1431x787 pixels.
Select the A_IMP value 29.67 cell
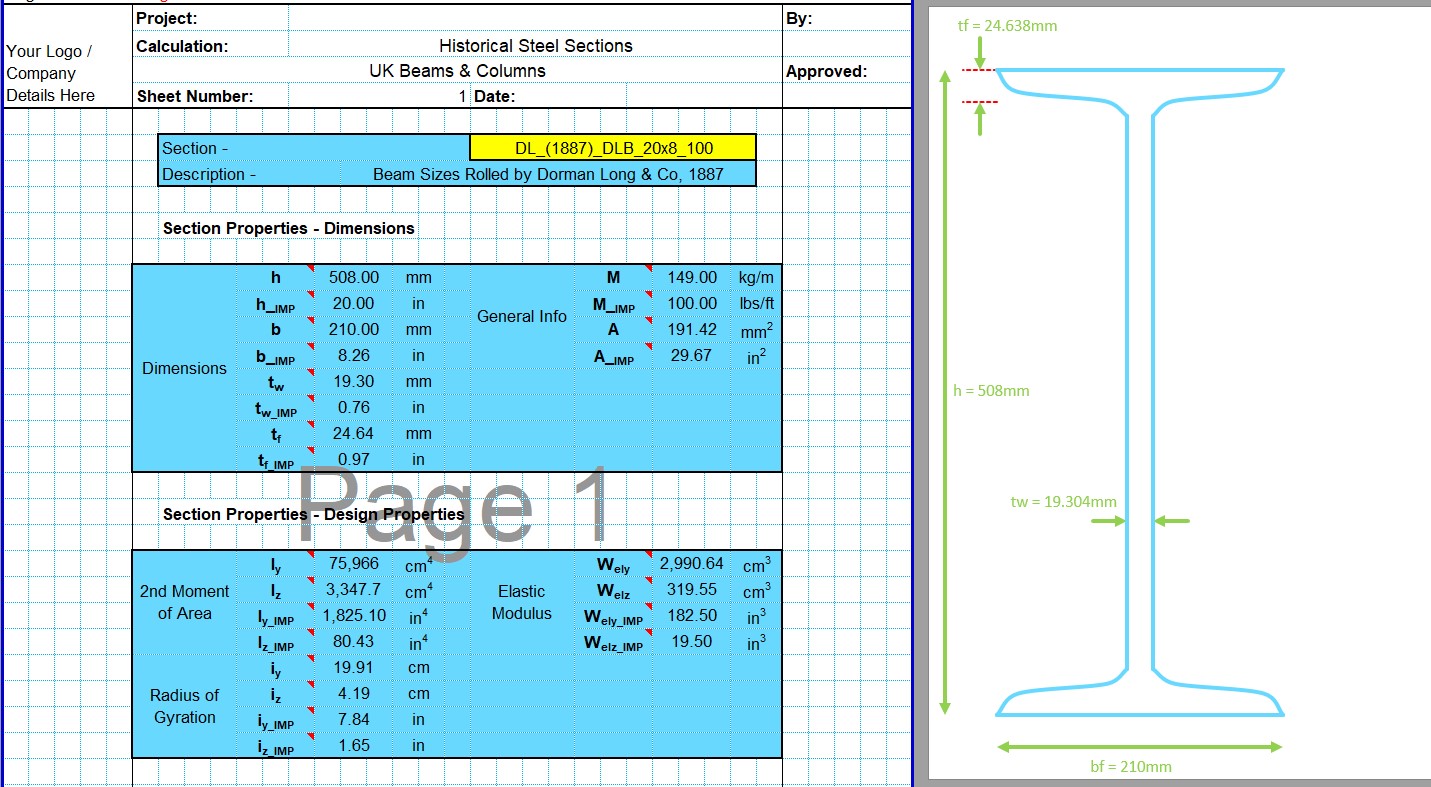pos(693,355)
